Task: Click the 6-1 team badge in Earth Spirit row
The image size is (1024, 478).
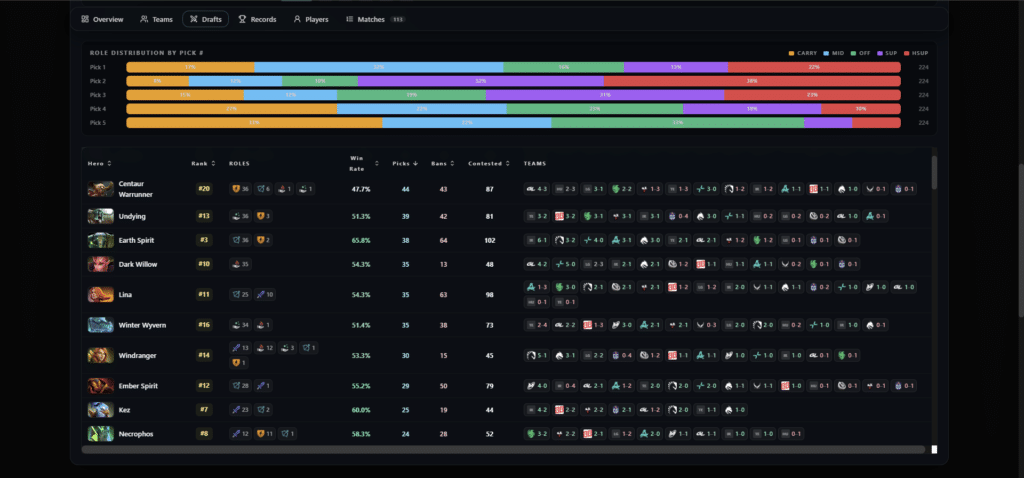Action: point(536,240)
